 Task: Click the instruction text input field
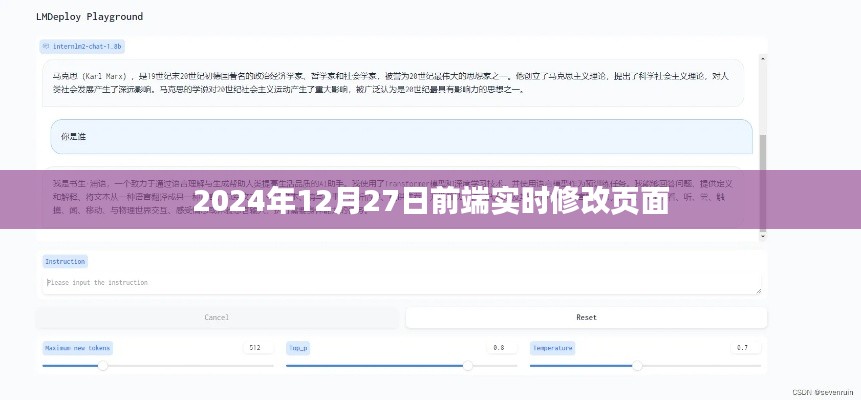coord(400,283)
